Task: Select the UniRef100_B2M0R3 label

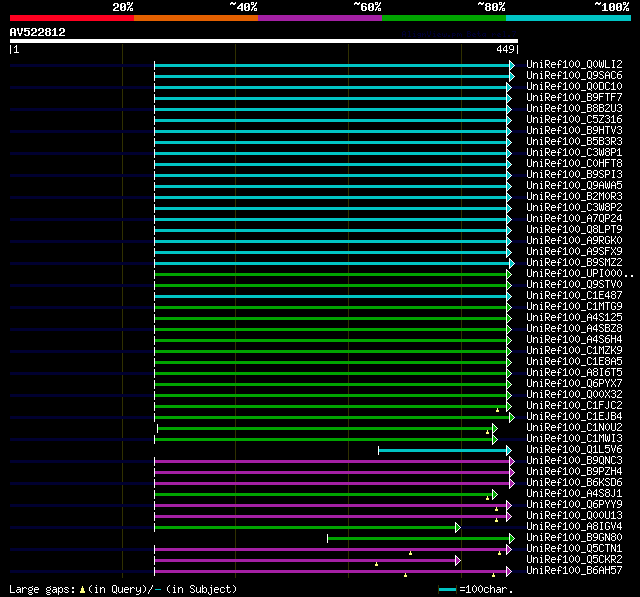Action: [x=574, y=197]
